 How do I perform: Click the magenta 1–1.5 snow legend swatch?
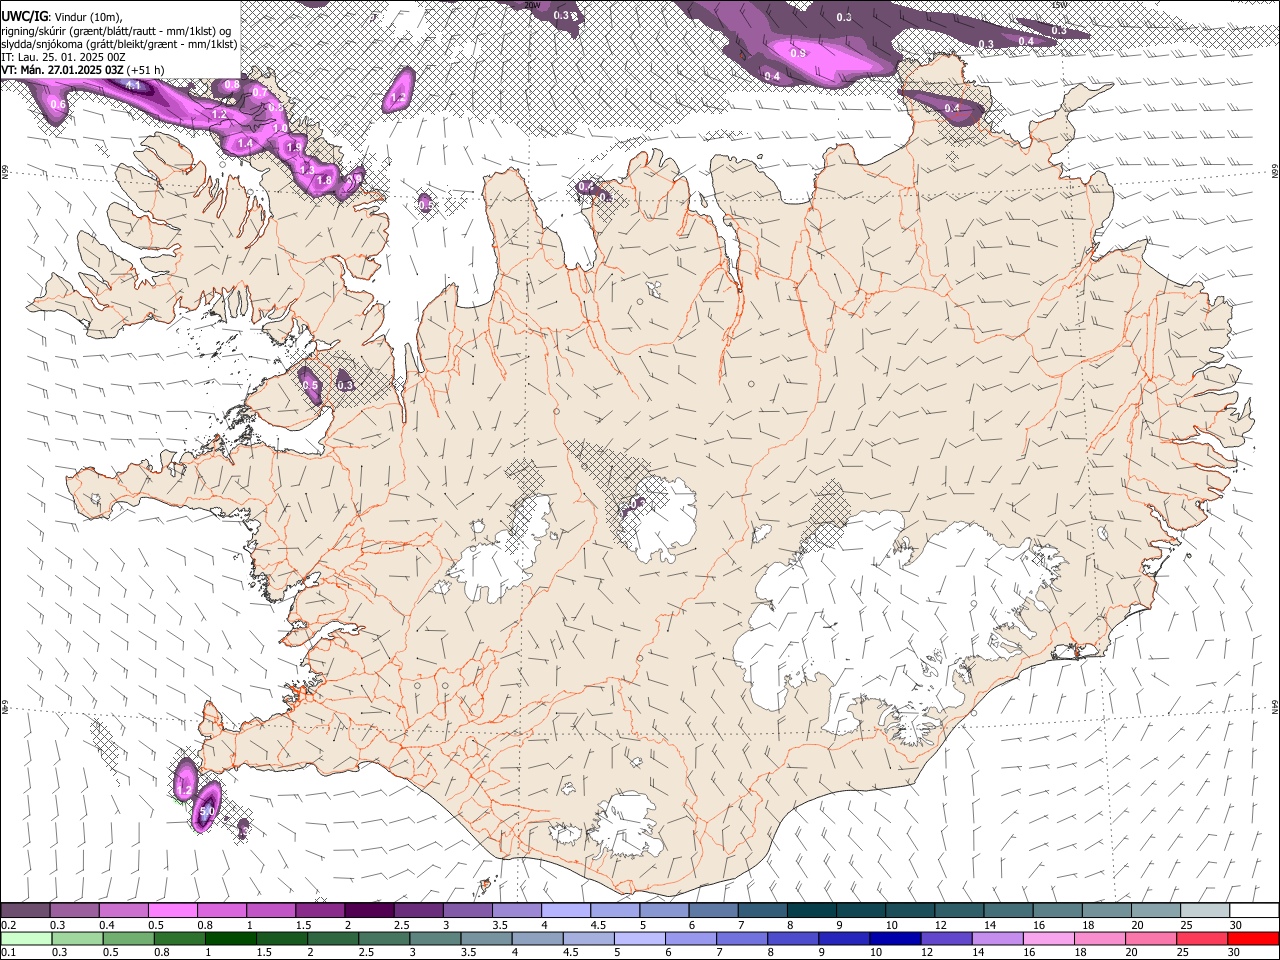pos(270,910)
